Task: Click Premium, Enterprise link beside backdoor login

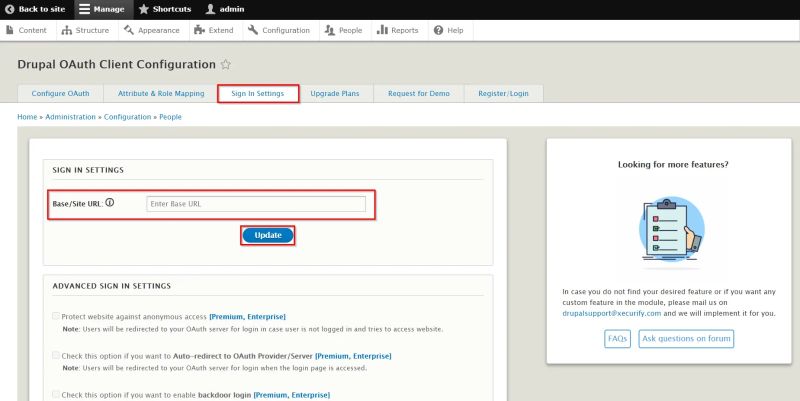Action: 292,395
